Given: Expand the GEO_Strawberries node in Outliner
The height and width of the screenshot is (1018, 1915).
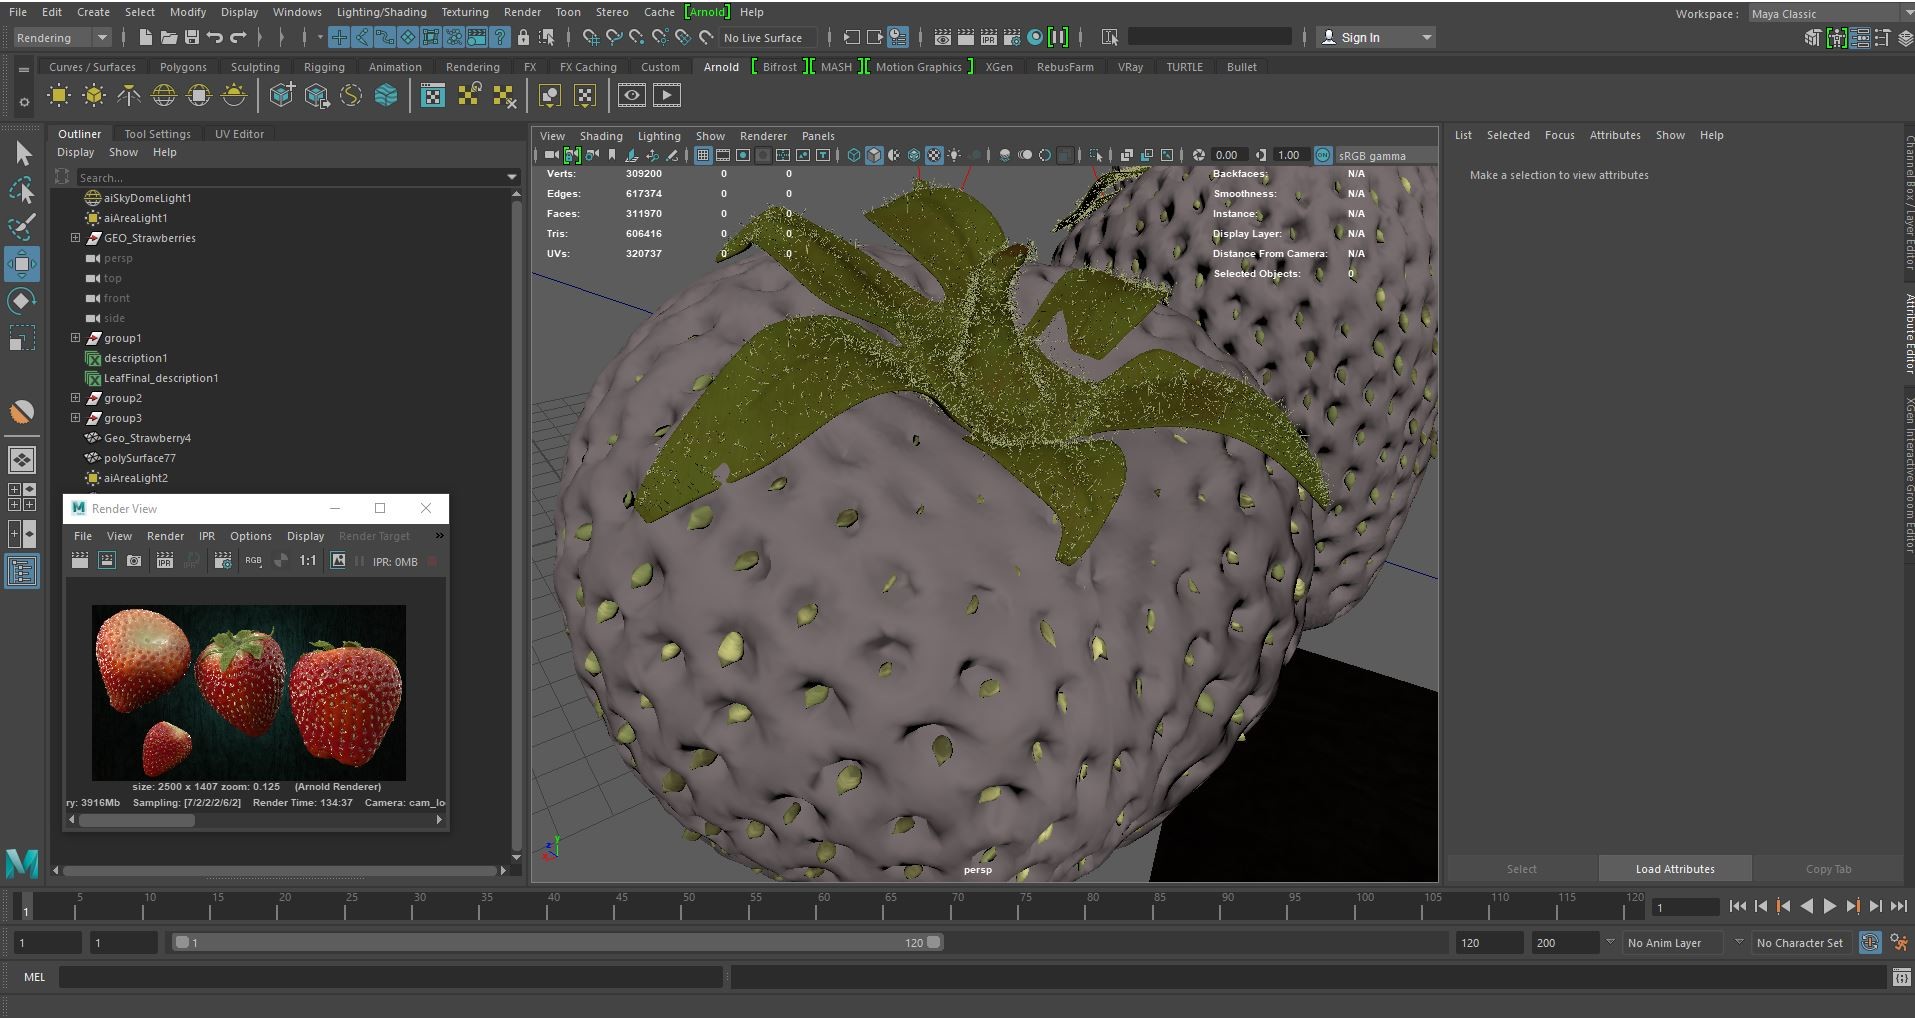Looking at the screenshot, I should (x=75, y=238).
